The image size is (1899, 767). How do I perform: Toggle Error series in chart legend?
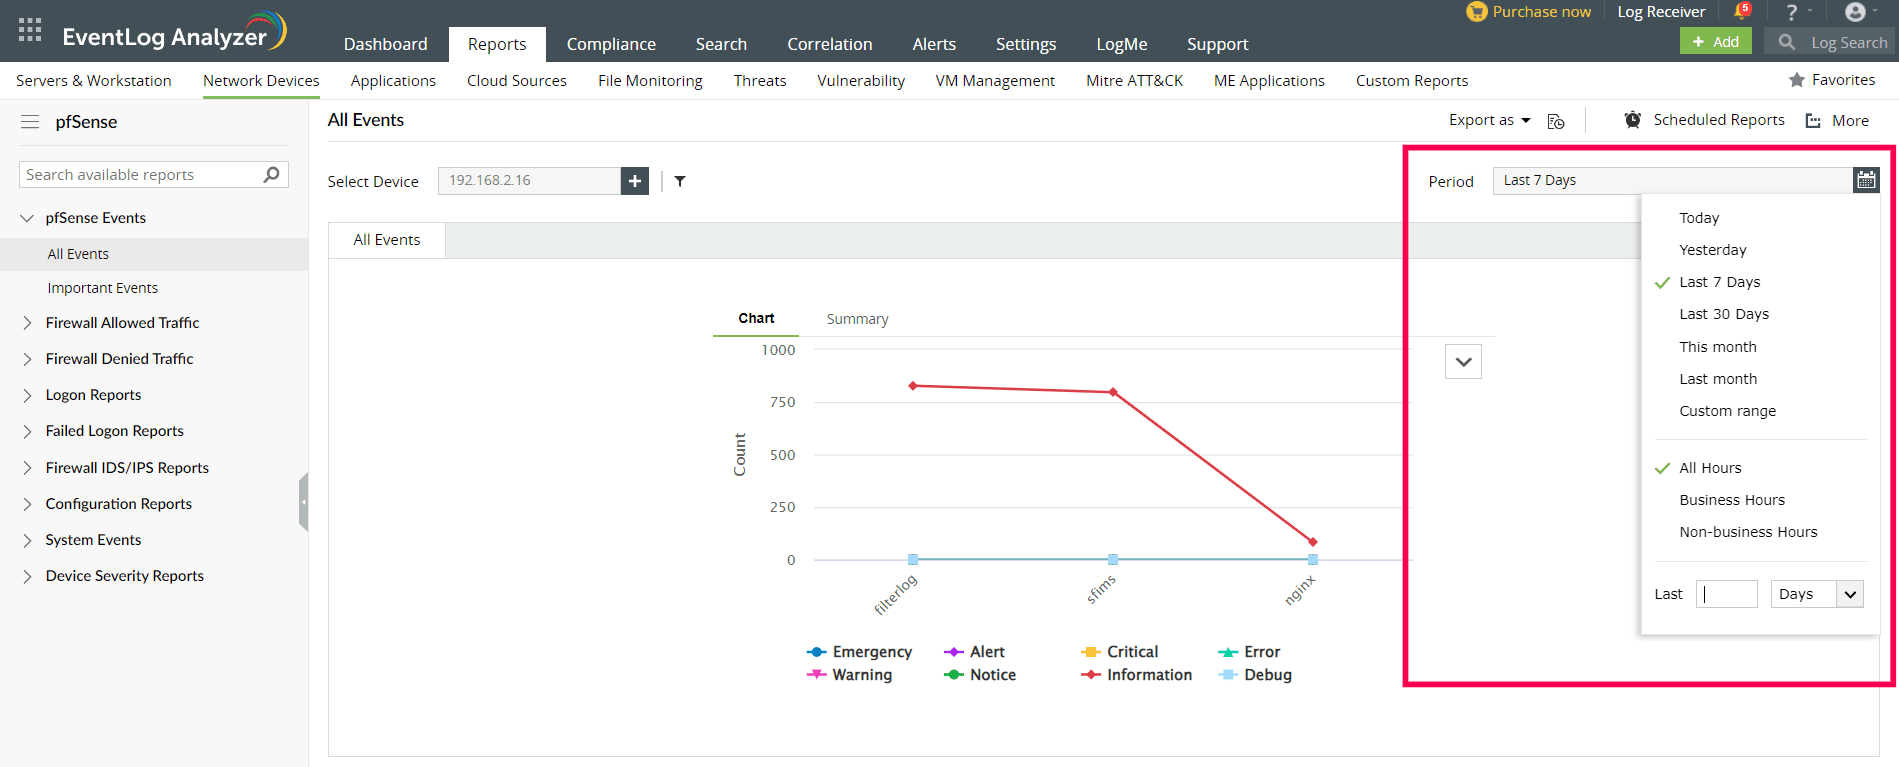coord(1249,652)
